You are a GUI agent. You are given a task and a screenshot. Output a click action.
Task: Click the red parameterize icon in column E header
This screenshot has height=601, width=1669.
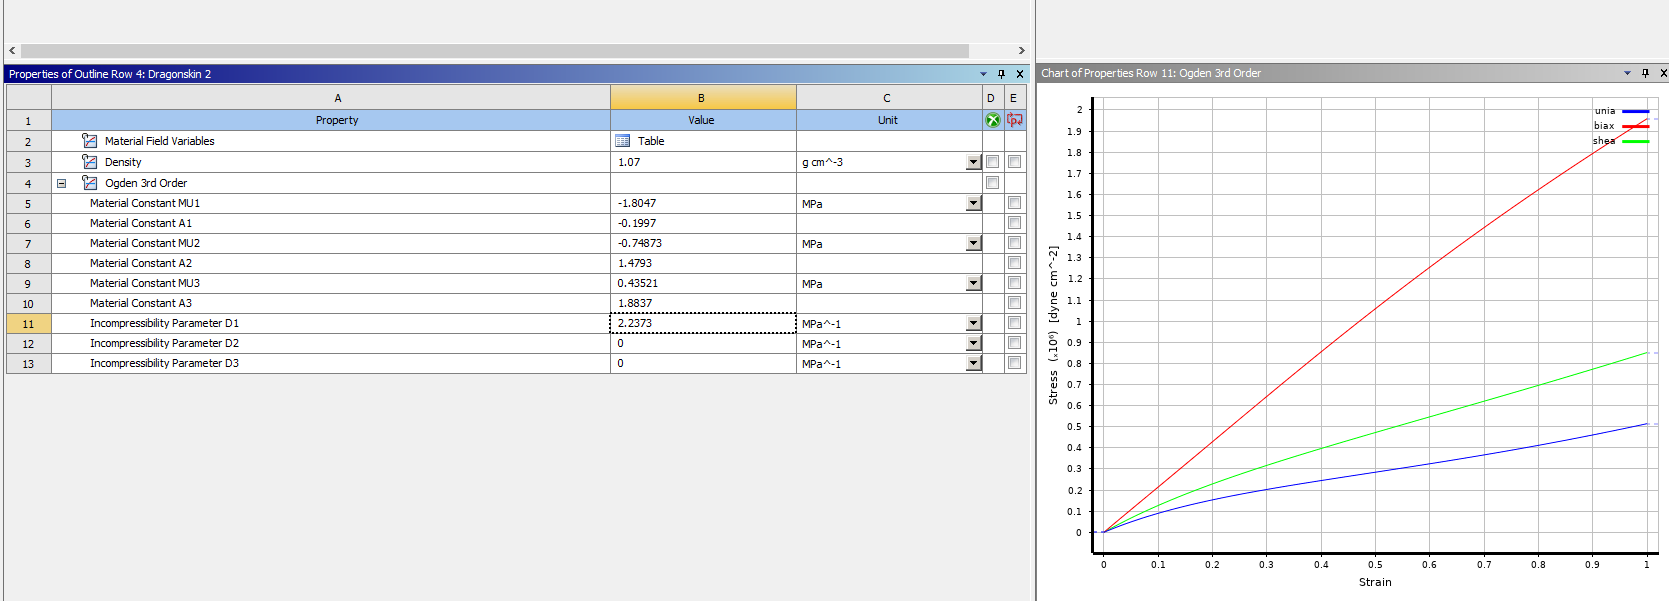1015,120
